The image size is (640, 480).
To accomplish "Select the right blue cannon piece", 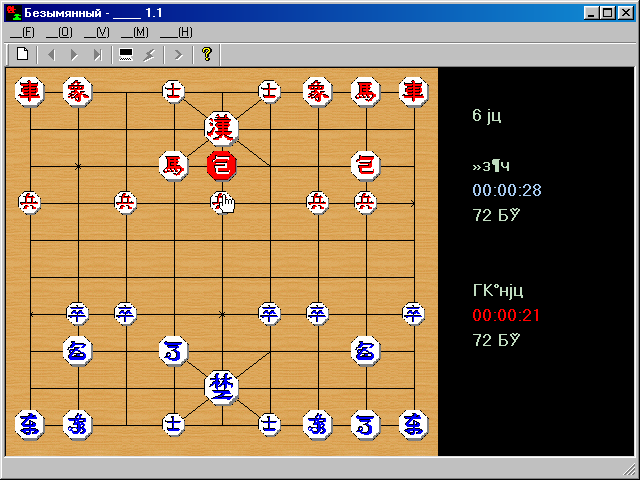I will (x=366, y=351).
